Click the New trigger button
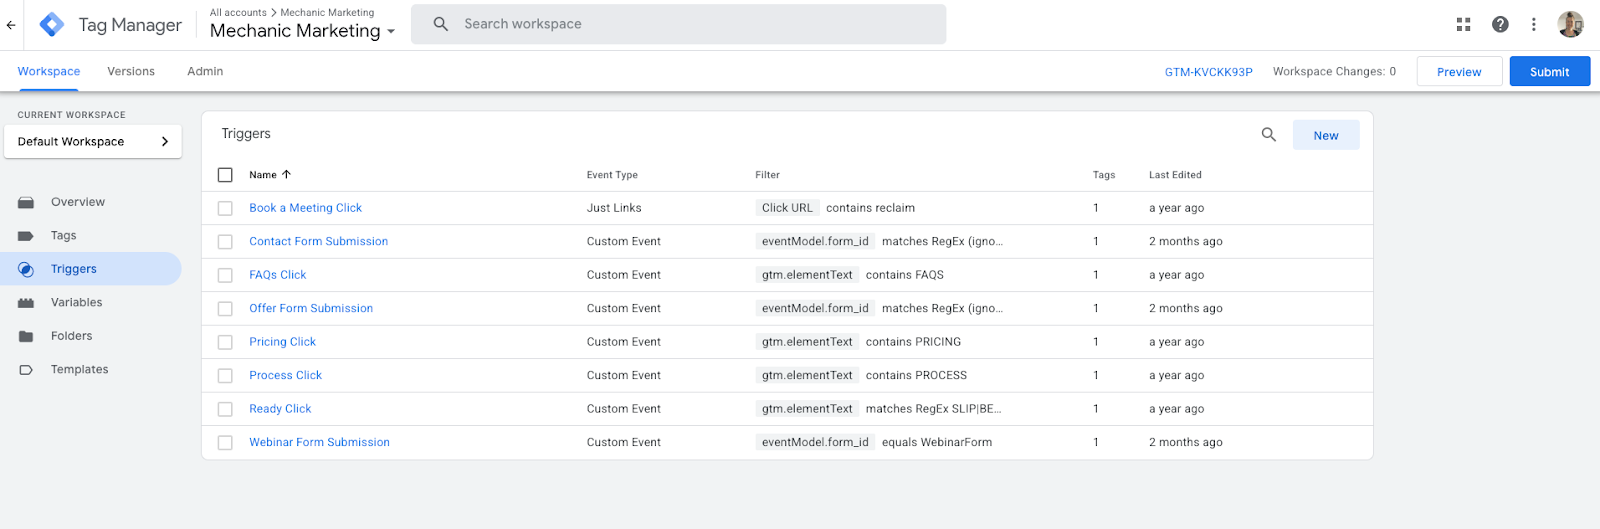Image resolution: width=1600 pixels, height=529 pixels. coord(1326,135)
